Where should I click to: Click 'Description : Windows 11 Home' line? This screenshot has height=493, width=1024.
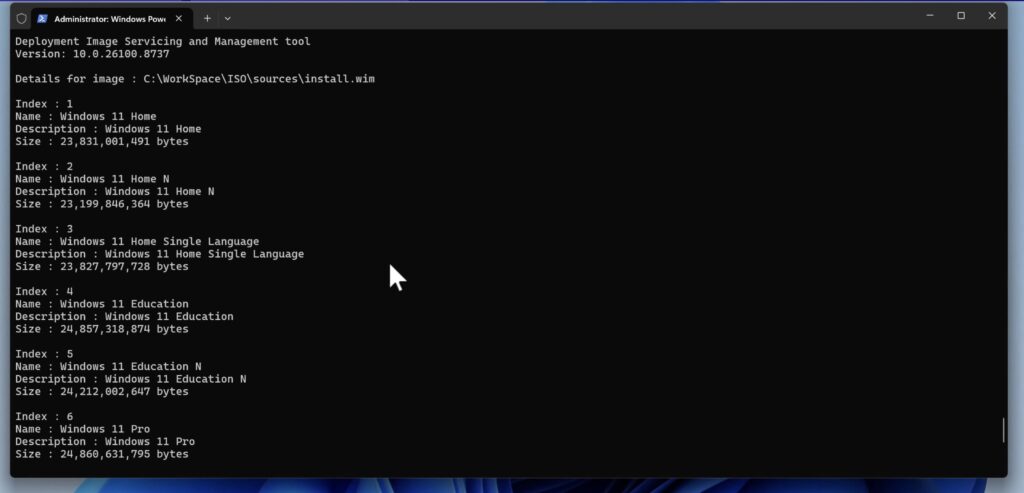[x=108, y=129]
